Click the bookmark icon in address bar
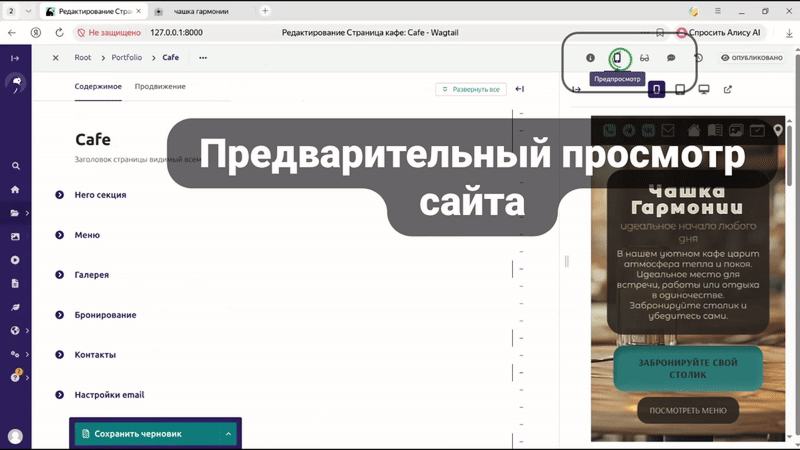 pos(660,33)
